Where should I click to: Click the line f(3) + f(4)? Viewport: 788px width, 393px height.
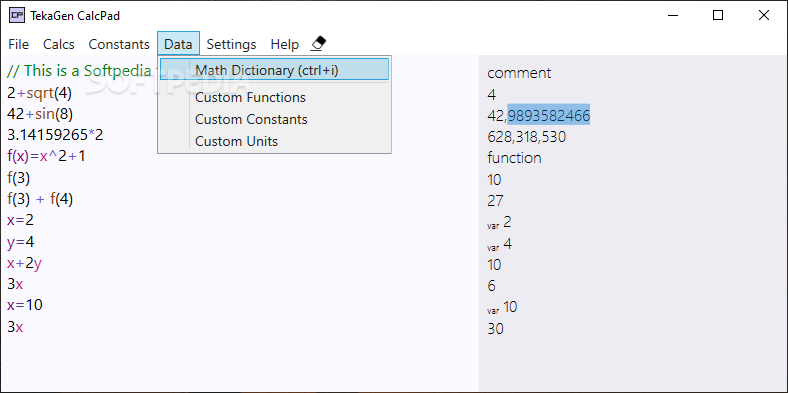coord(40,200)
